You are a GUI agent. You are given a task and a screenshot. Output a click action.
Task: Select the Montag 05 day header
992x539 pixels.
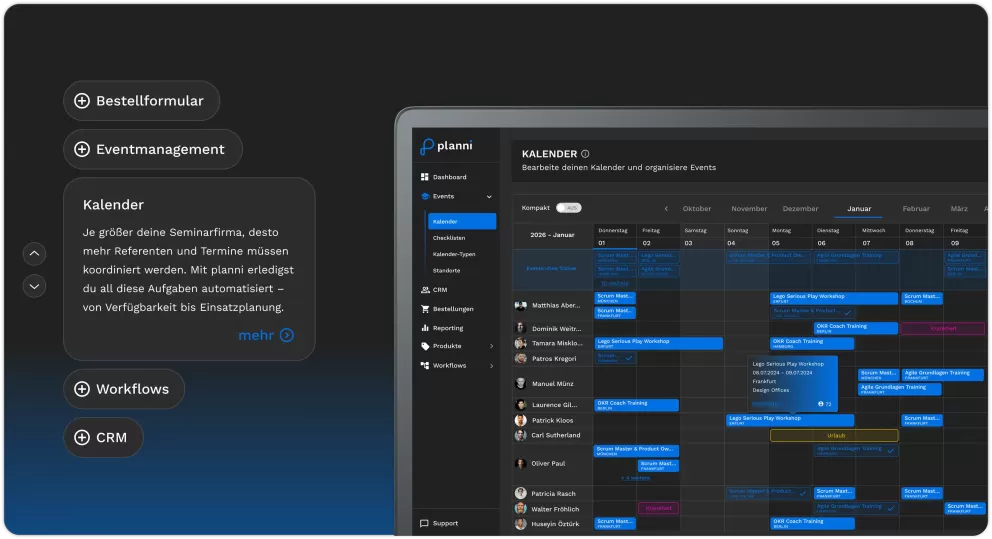tap(790, 237)
